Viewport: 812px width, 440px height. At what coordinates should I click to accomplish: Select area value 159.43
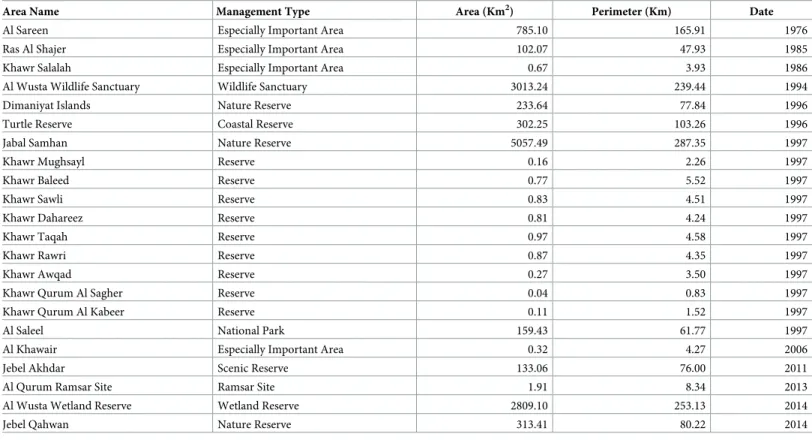click(x=532, y=330)
